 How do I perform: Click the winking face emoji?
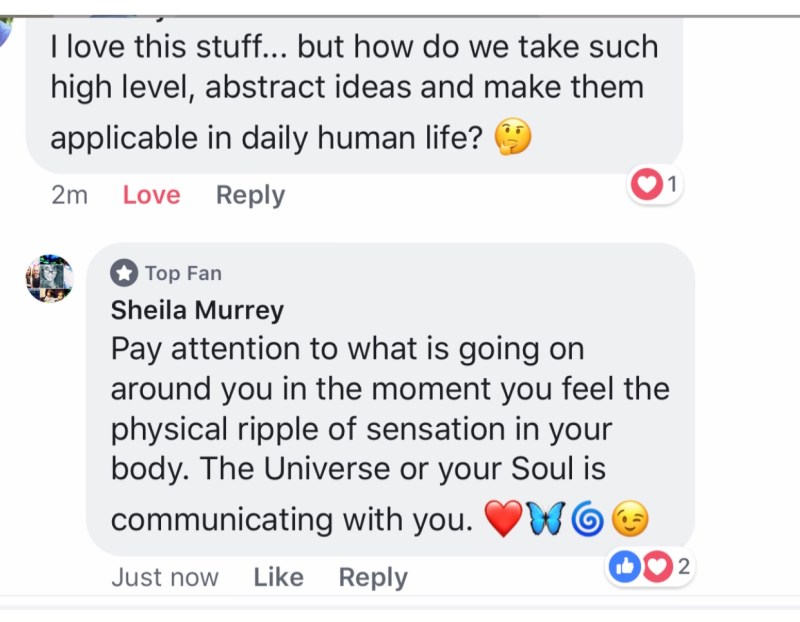coord(630,519)
